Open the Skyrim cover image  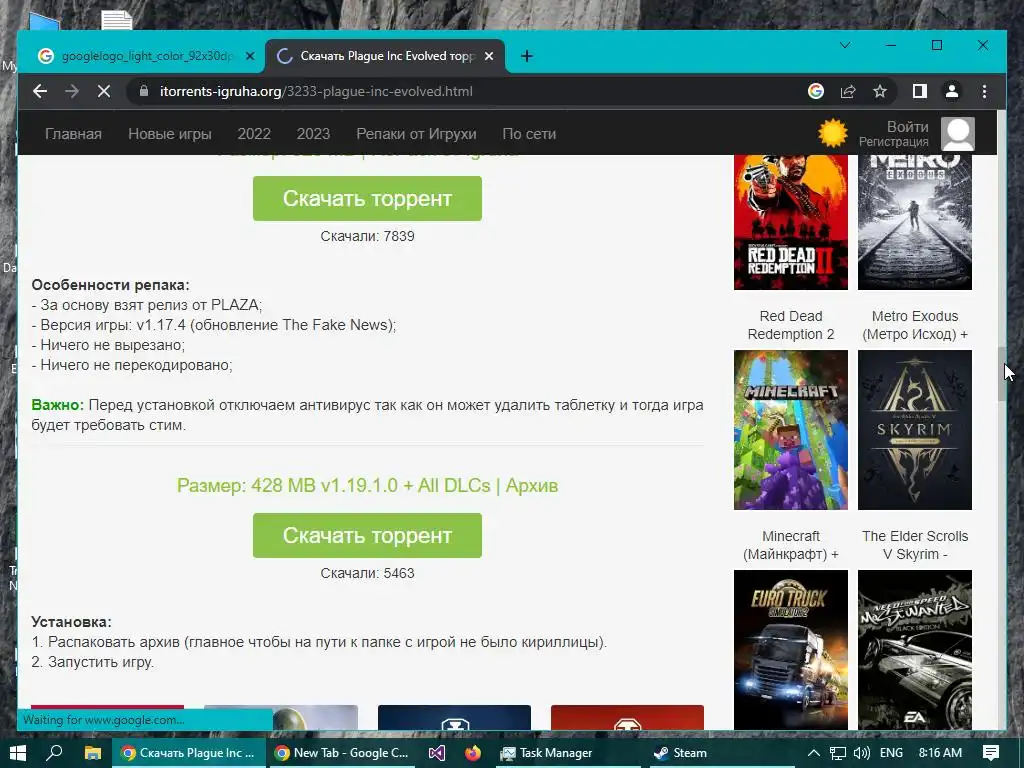[x=914, y=430]
